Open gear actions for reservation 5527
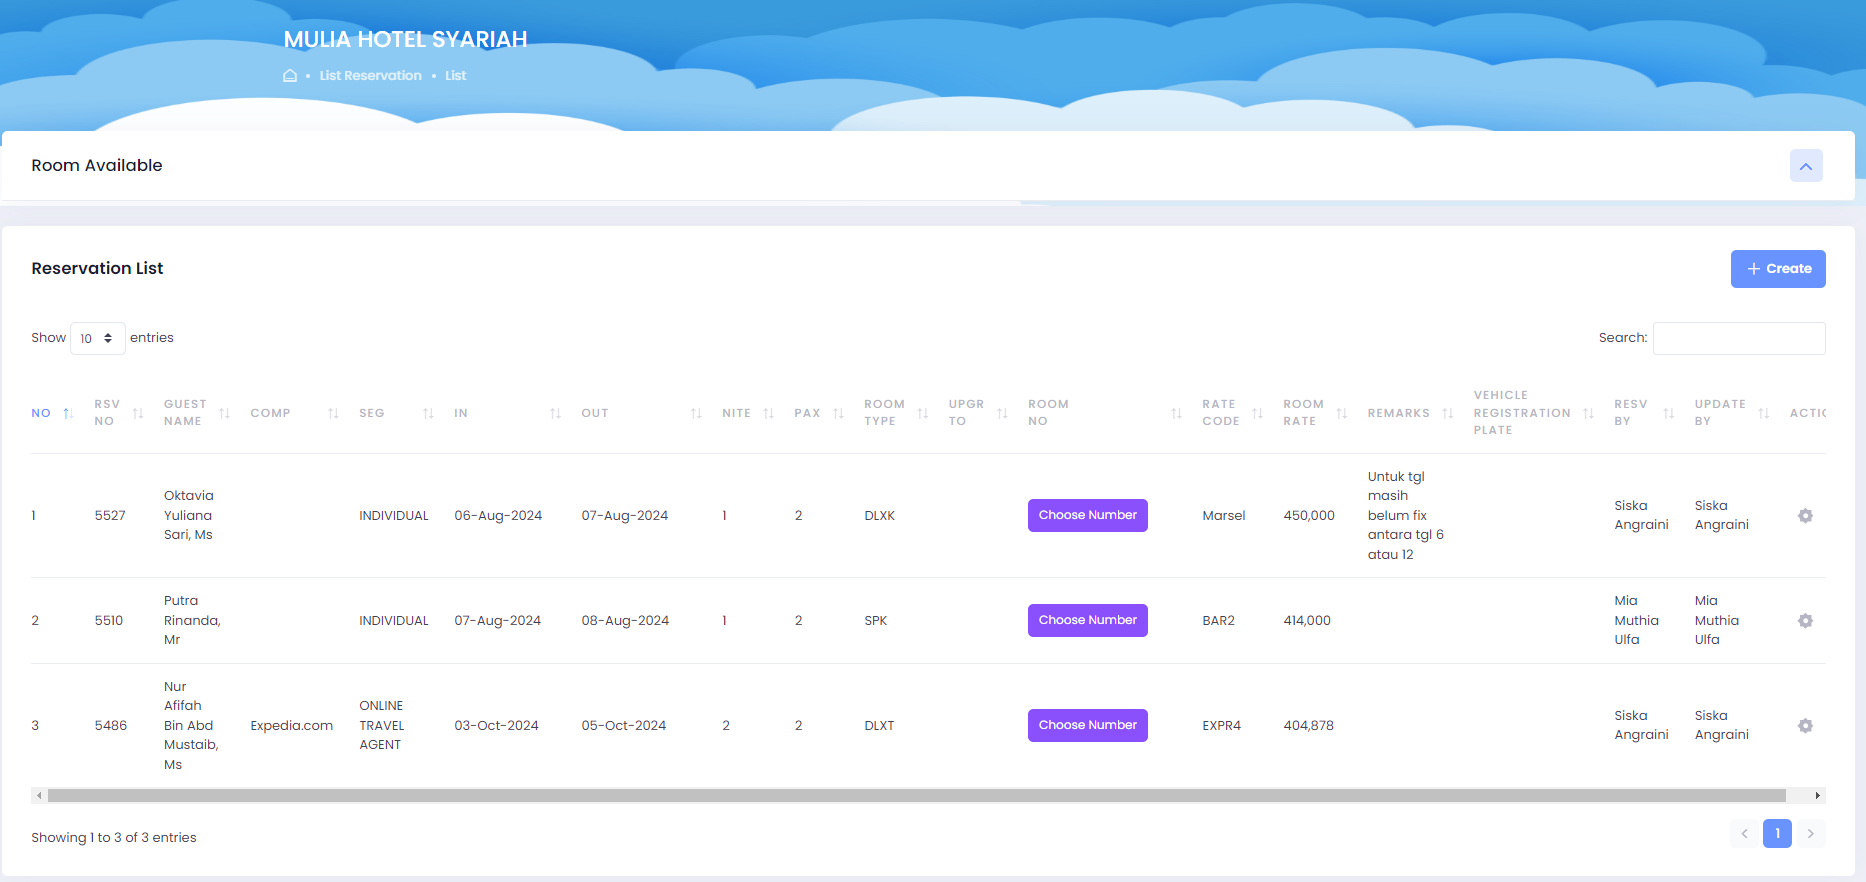 click(1805, 516)
